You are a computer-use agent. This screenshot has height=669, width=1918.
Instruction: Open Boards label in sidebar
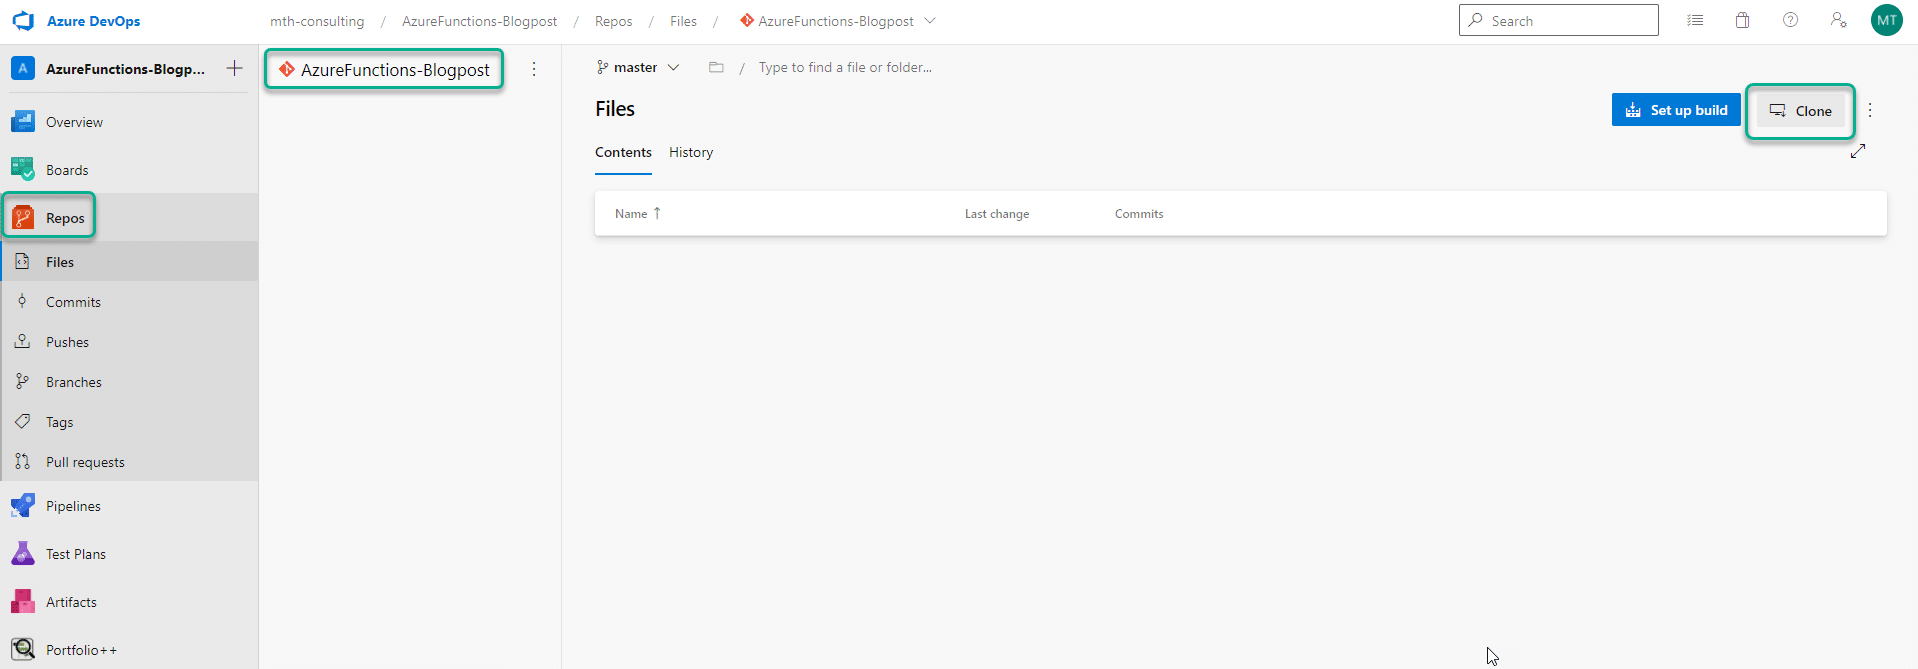[67, 170]
